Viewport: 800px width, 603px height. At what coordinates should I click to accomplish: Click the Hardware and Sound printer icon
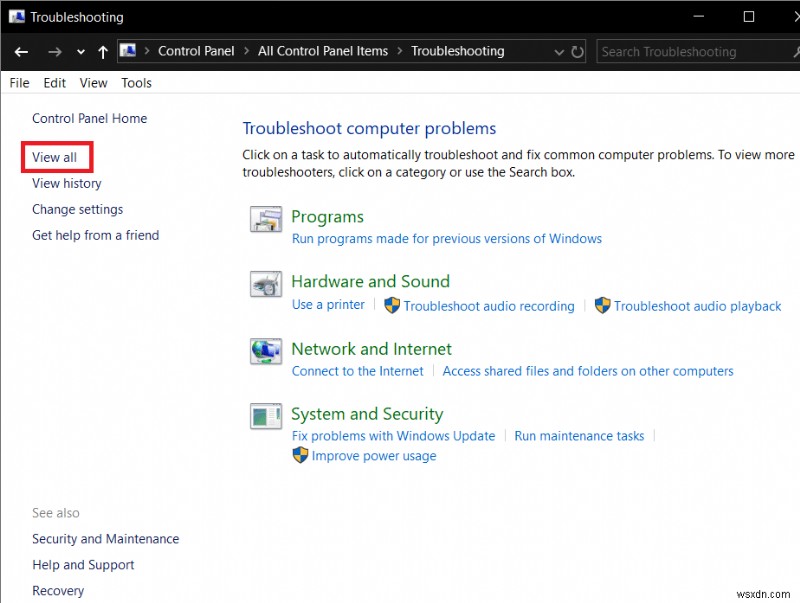pyautogui.click(x=266, y=284)
